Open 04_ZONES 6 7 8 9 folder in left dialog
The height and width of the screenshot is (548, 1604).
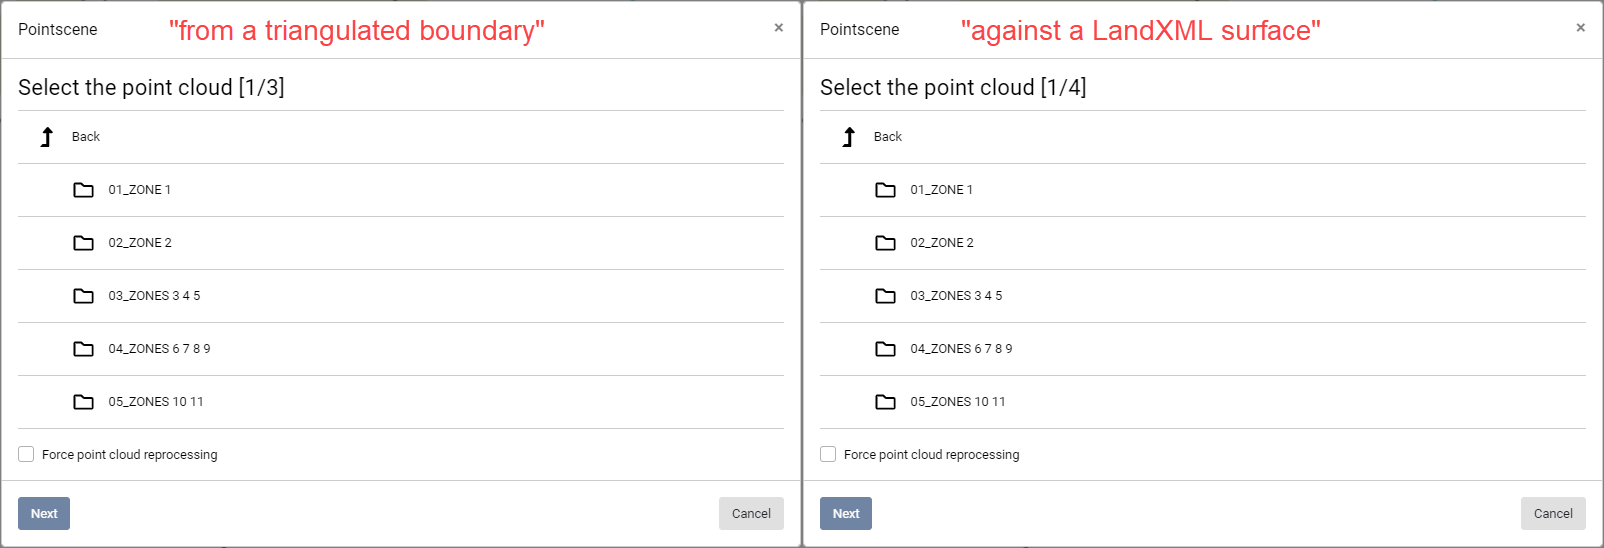tap(159, 349)
